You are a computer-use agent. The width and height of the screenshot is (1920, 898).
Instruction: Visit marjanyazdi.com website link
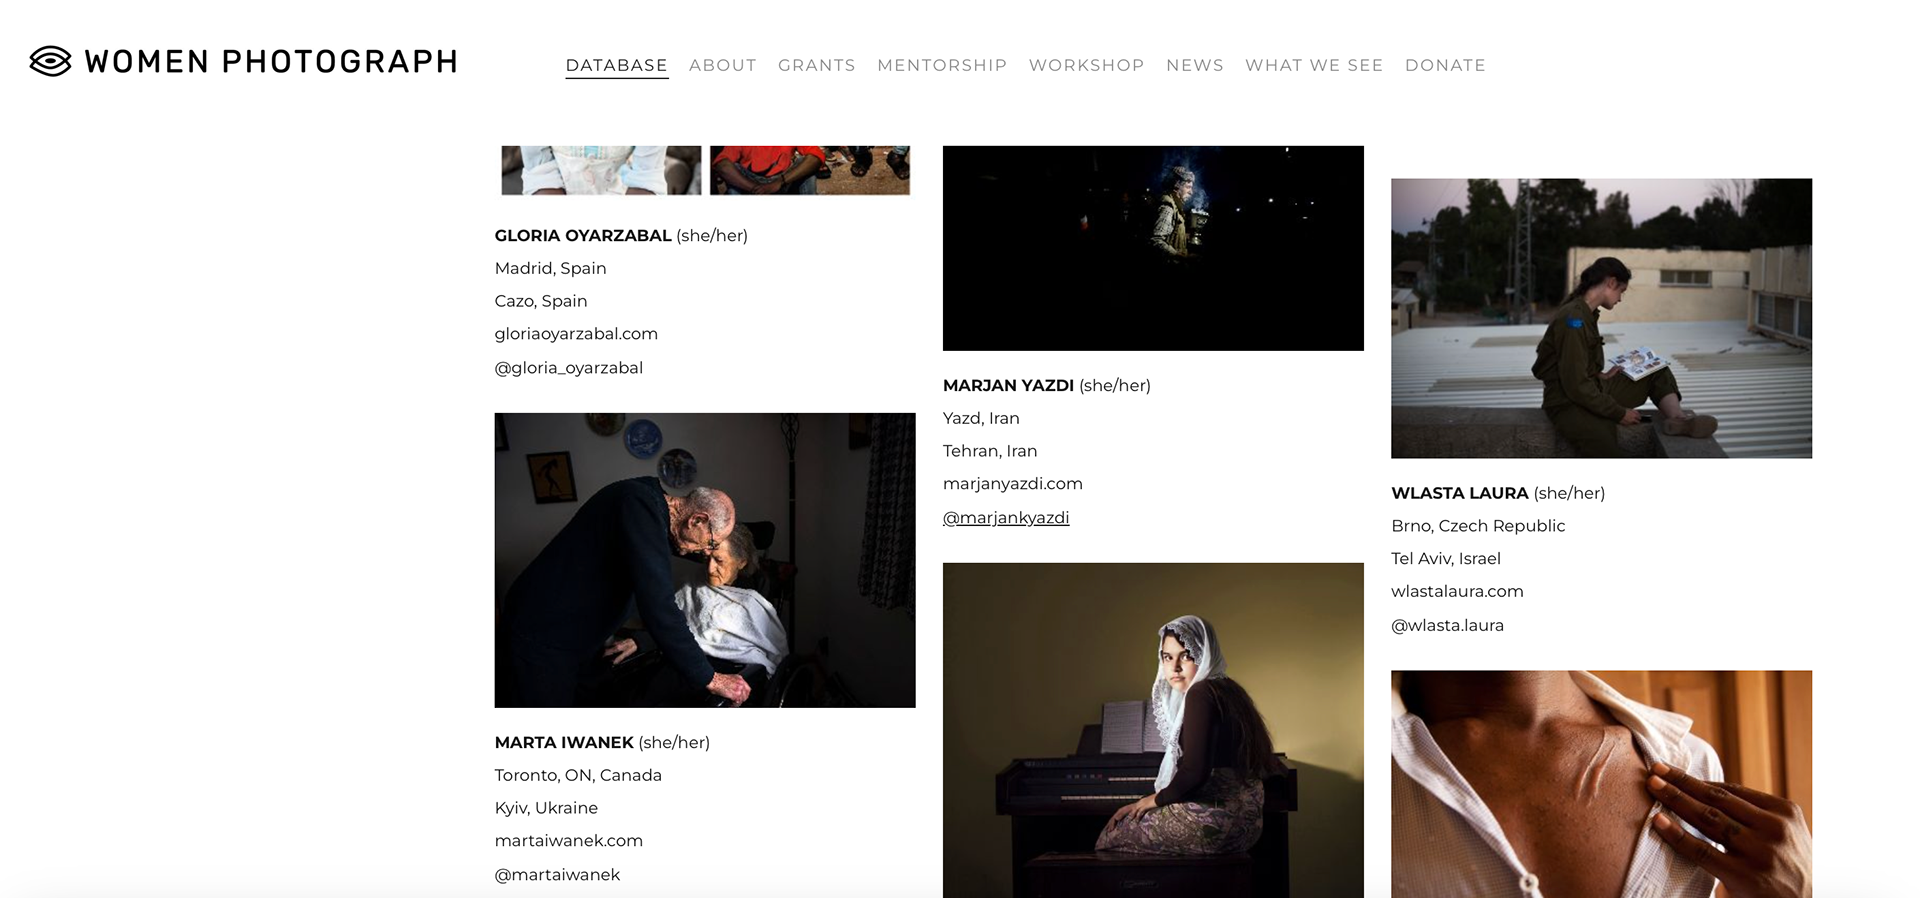[x=1013, y=484]
